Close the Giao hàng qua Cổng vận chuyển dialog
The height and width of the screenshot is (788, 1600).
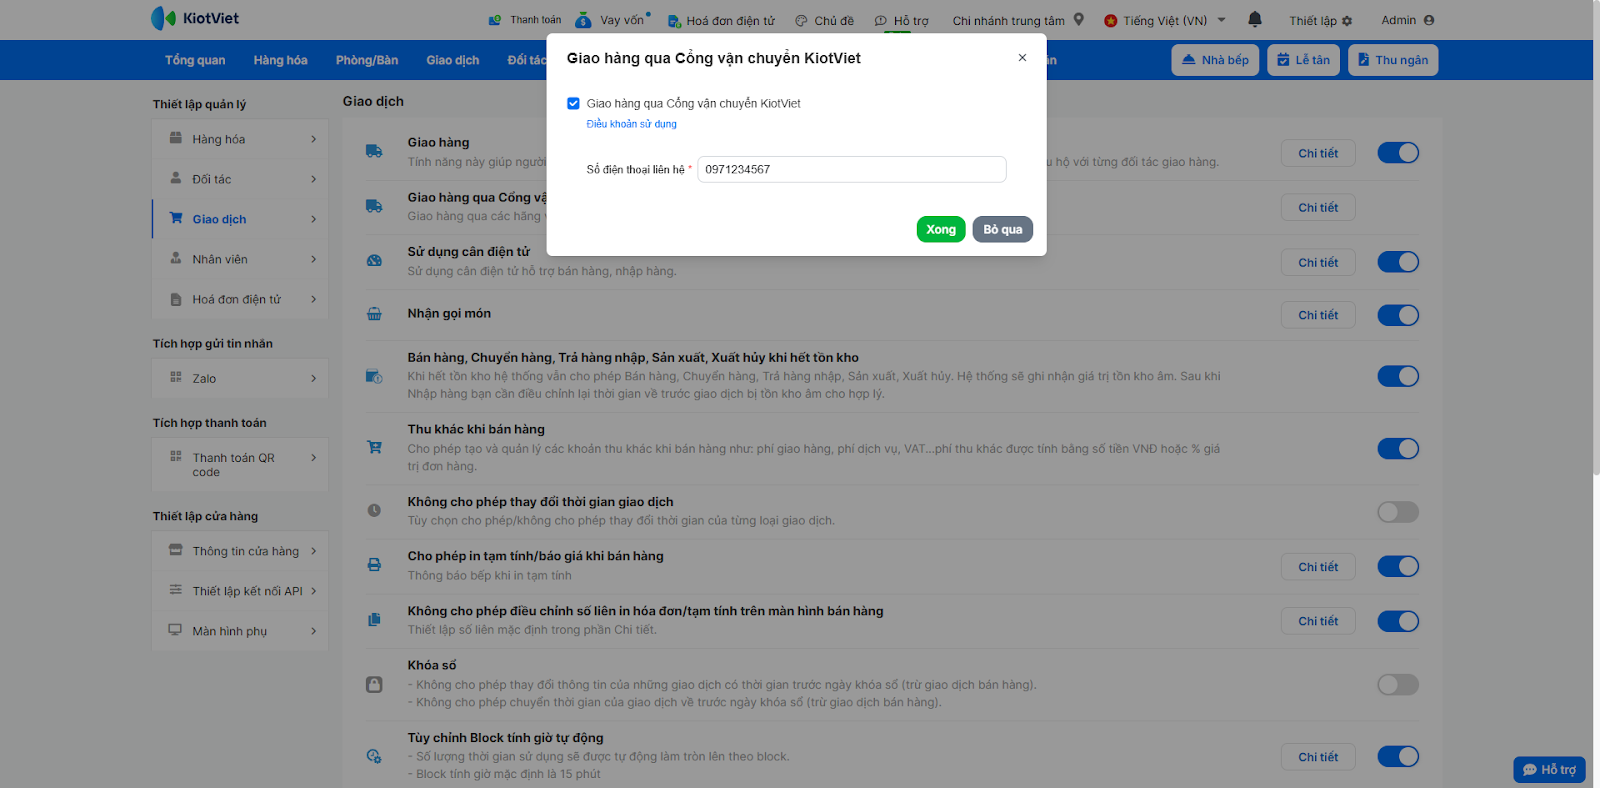[x=1022, y=58]
